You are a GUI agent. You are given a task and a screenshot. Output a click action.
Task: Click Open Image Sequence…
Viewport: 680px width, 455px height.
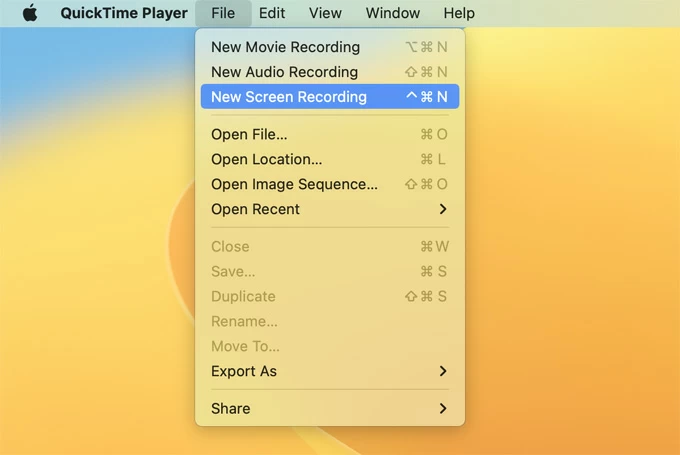click(x=294, y=184)
